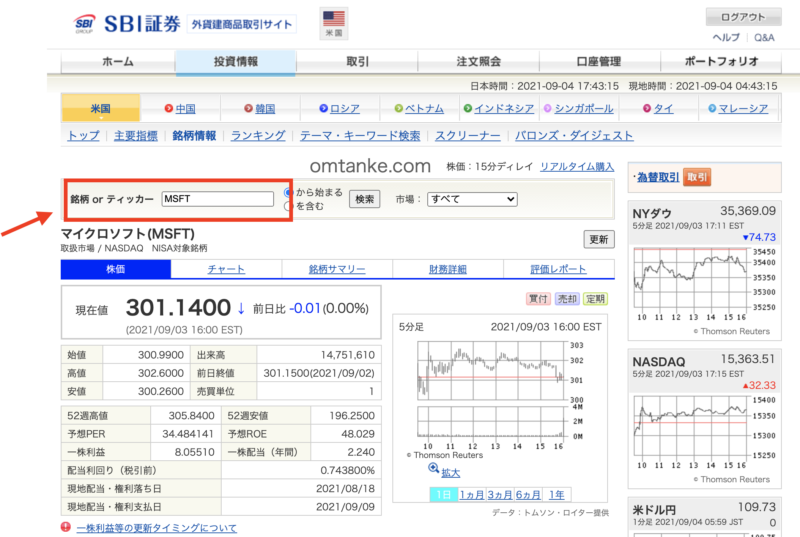800x537 pixels.
Task: Open the スクリーナー link
Action: tap(468, 136)
